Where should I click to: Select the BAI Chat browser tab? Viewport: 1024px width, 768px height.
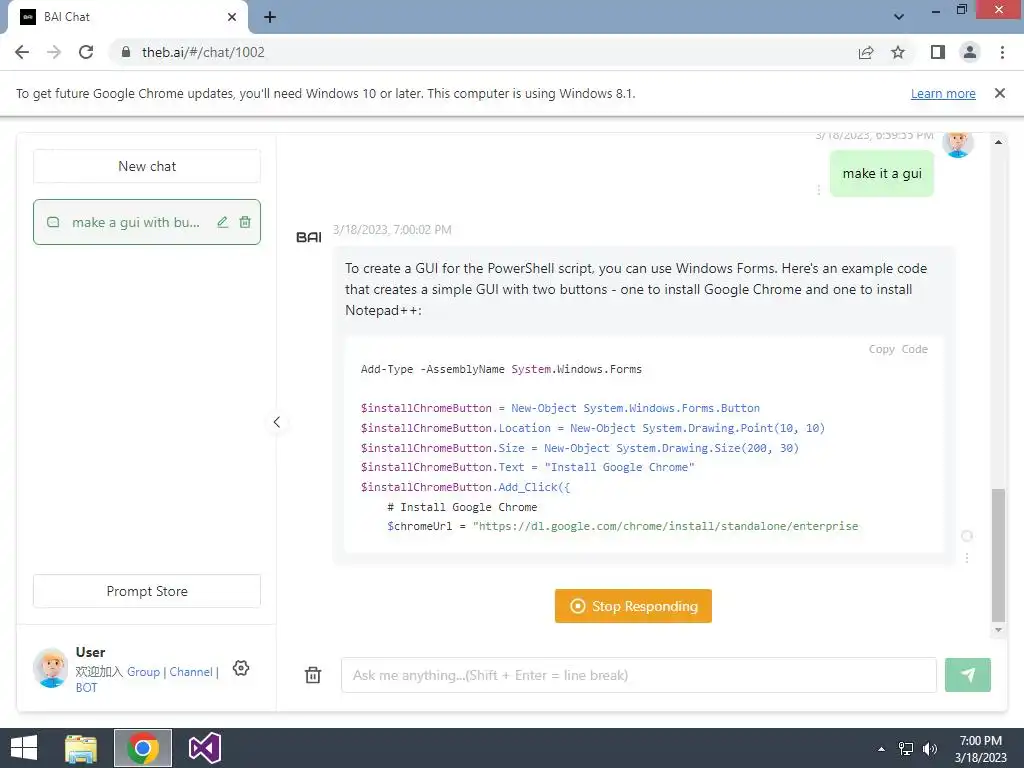pos(127,17)
